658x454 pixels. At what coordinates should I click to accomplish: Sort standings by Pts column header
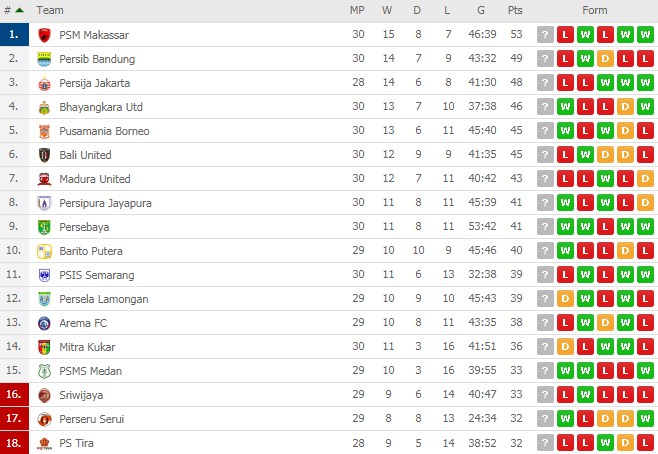[515, 10]
